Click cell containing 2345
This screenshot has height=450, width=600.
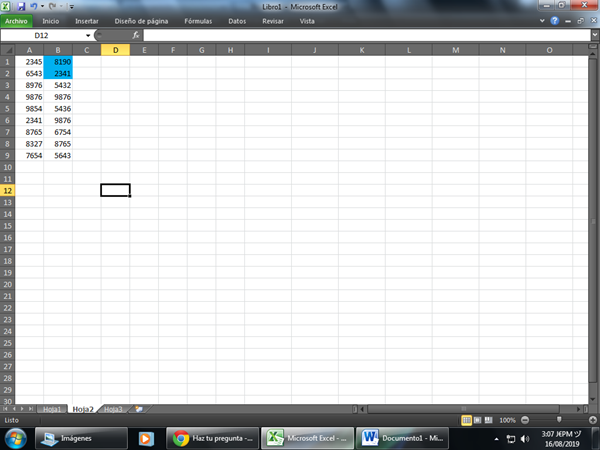29,62
